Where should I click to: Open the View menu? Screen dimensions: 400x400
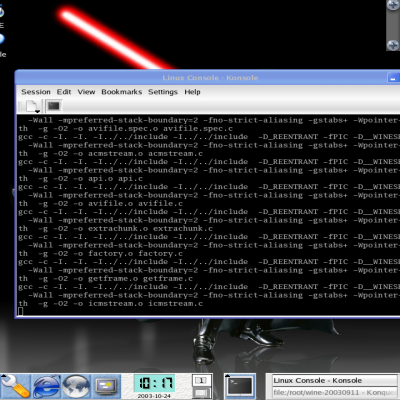(x=86, y=92)
